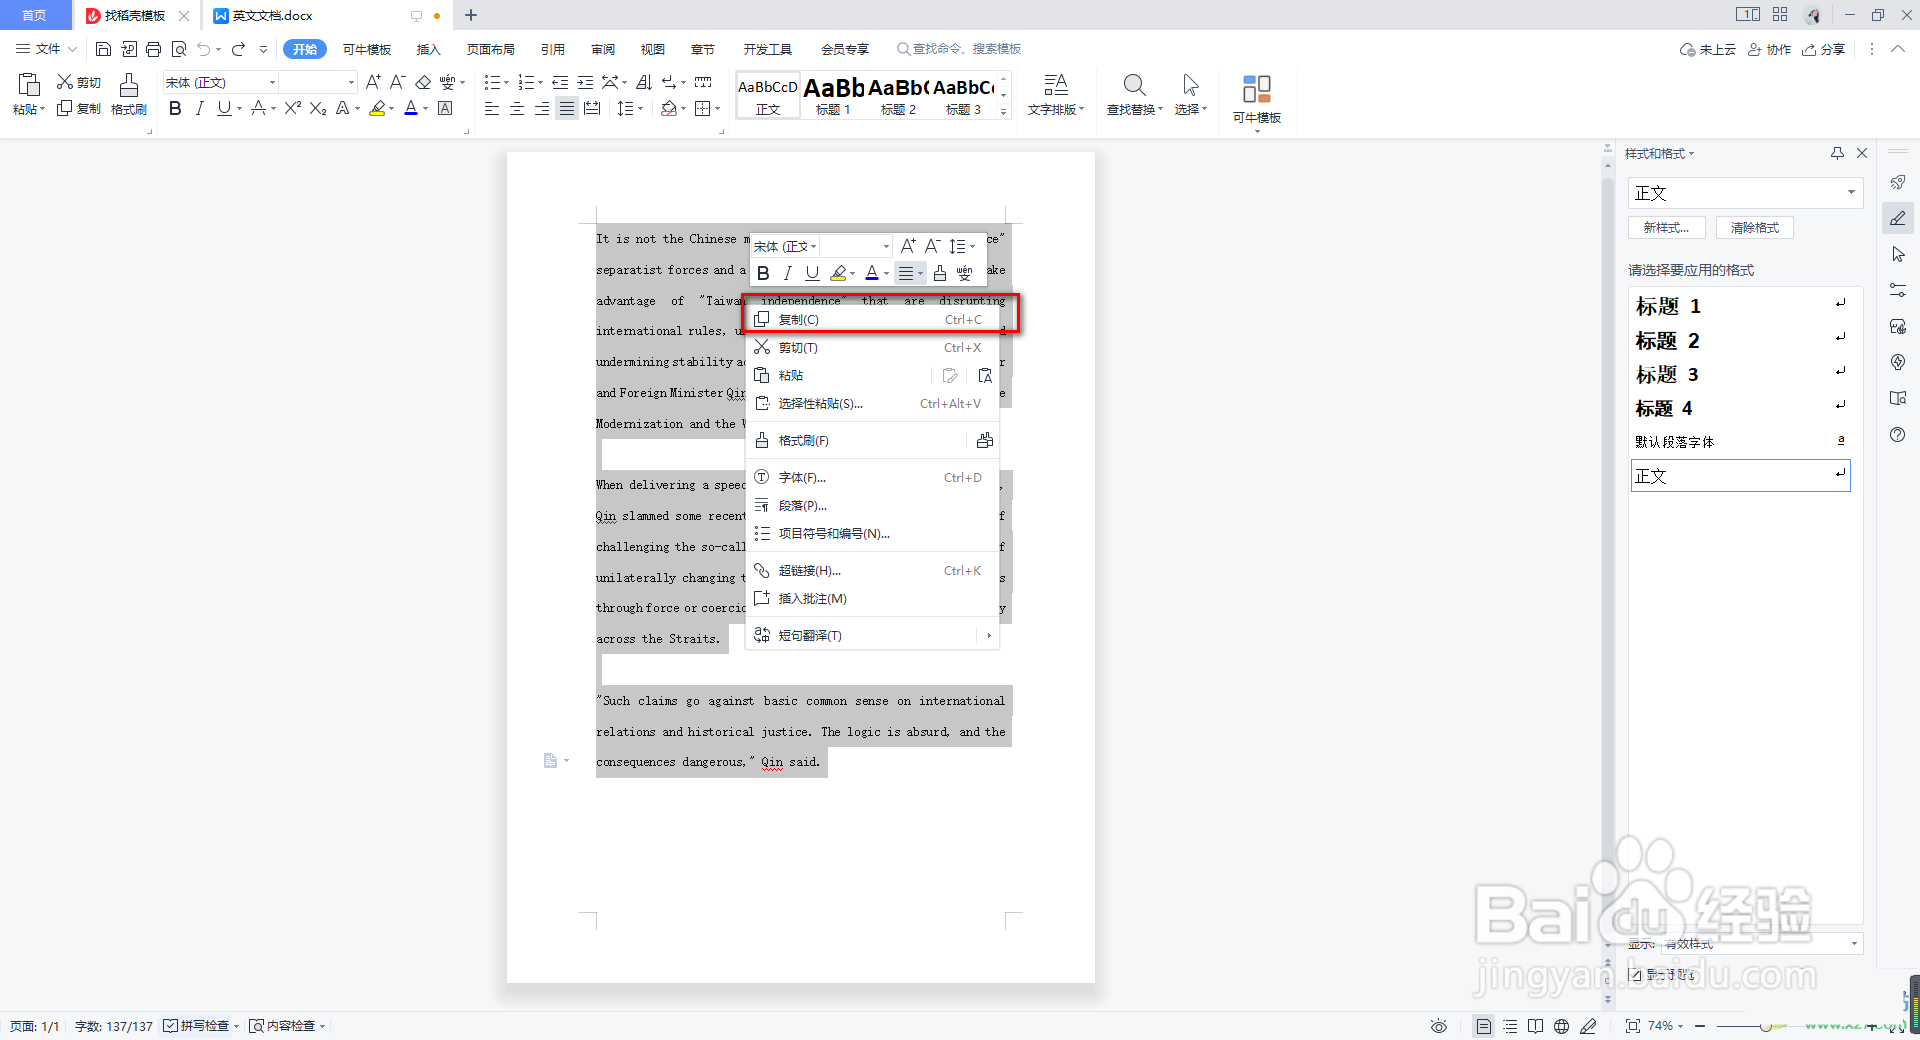Click the command search box 查找命令

click(x=960, y=49)
